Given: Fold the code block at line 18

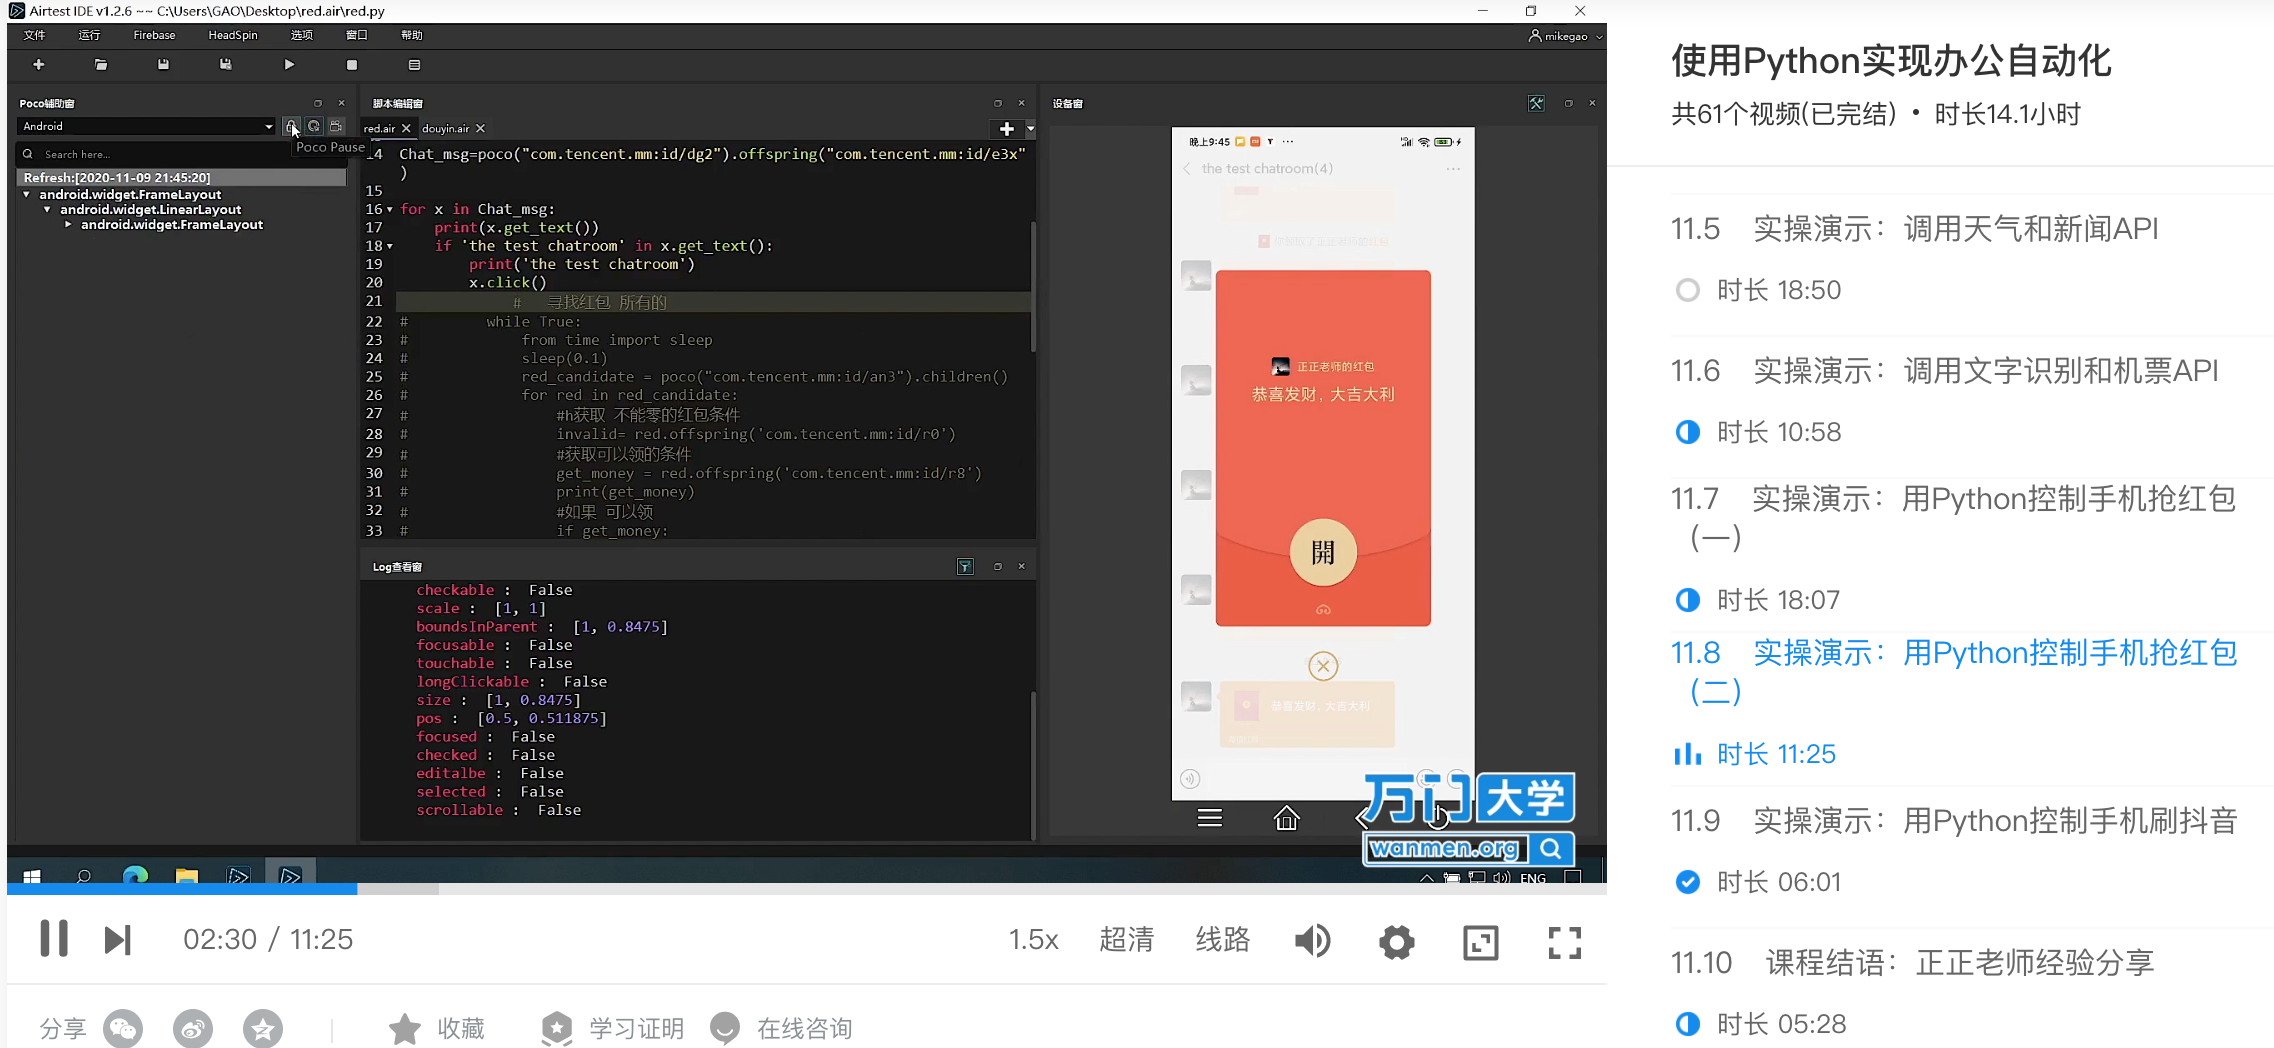Looking at the screenshot, I should (x=390, y=246).
